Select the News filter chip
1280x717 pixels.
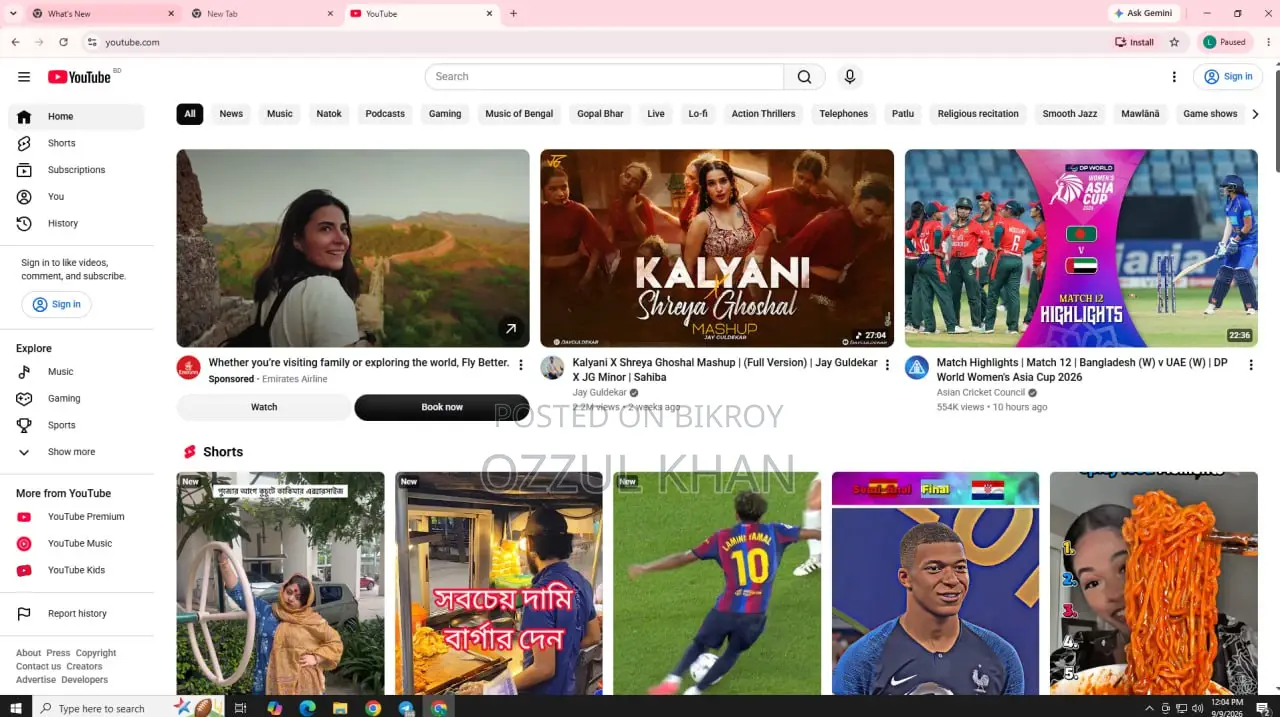231,114
